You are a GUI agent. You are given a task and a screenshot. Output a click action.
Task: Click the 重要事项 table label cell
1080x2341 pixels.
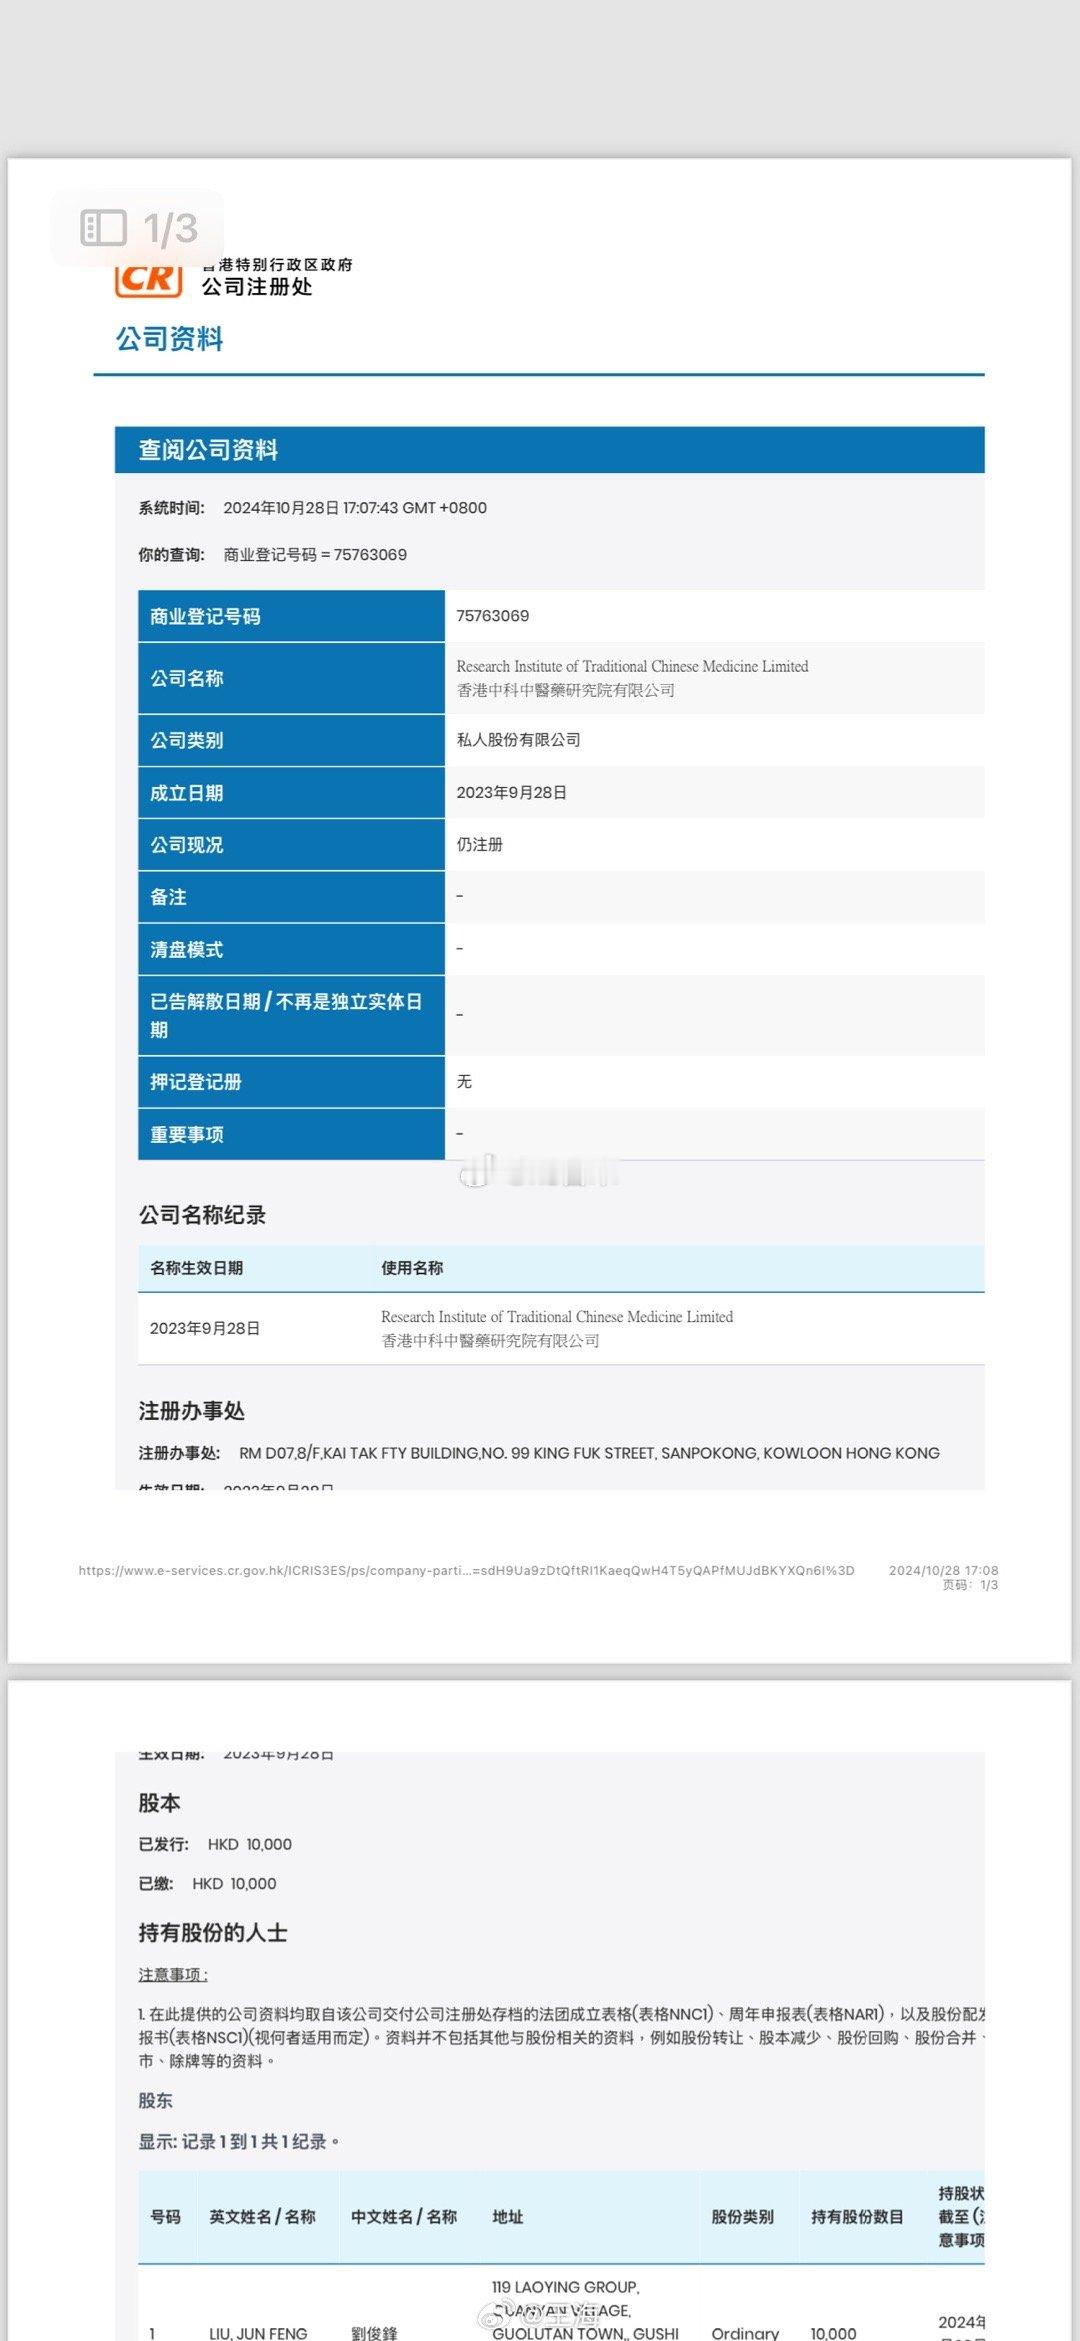(x=291, y=1134)
